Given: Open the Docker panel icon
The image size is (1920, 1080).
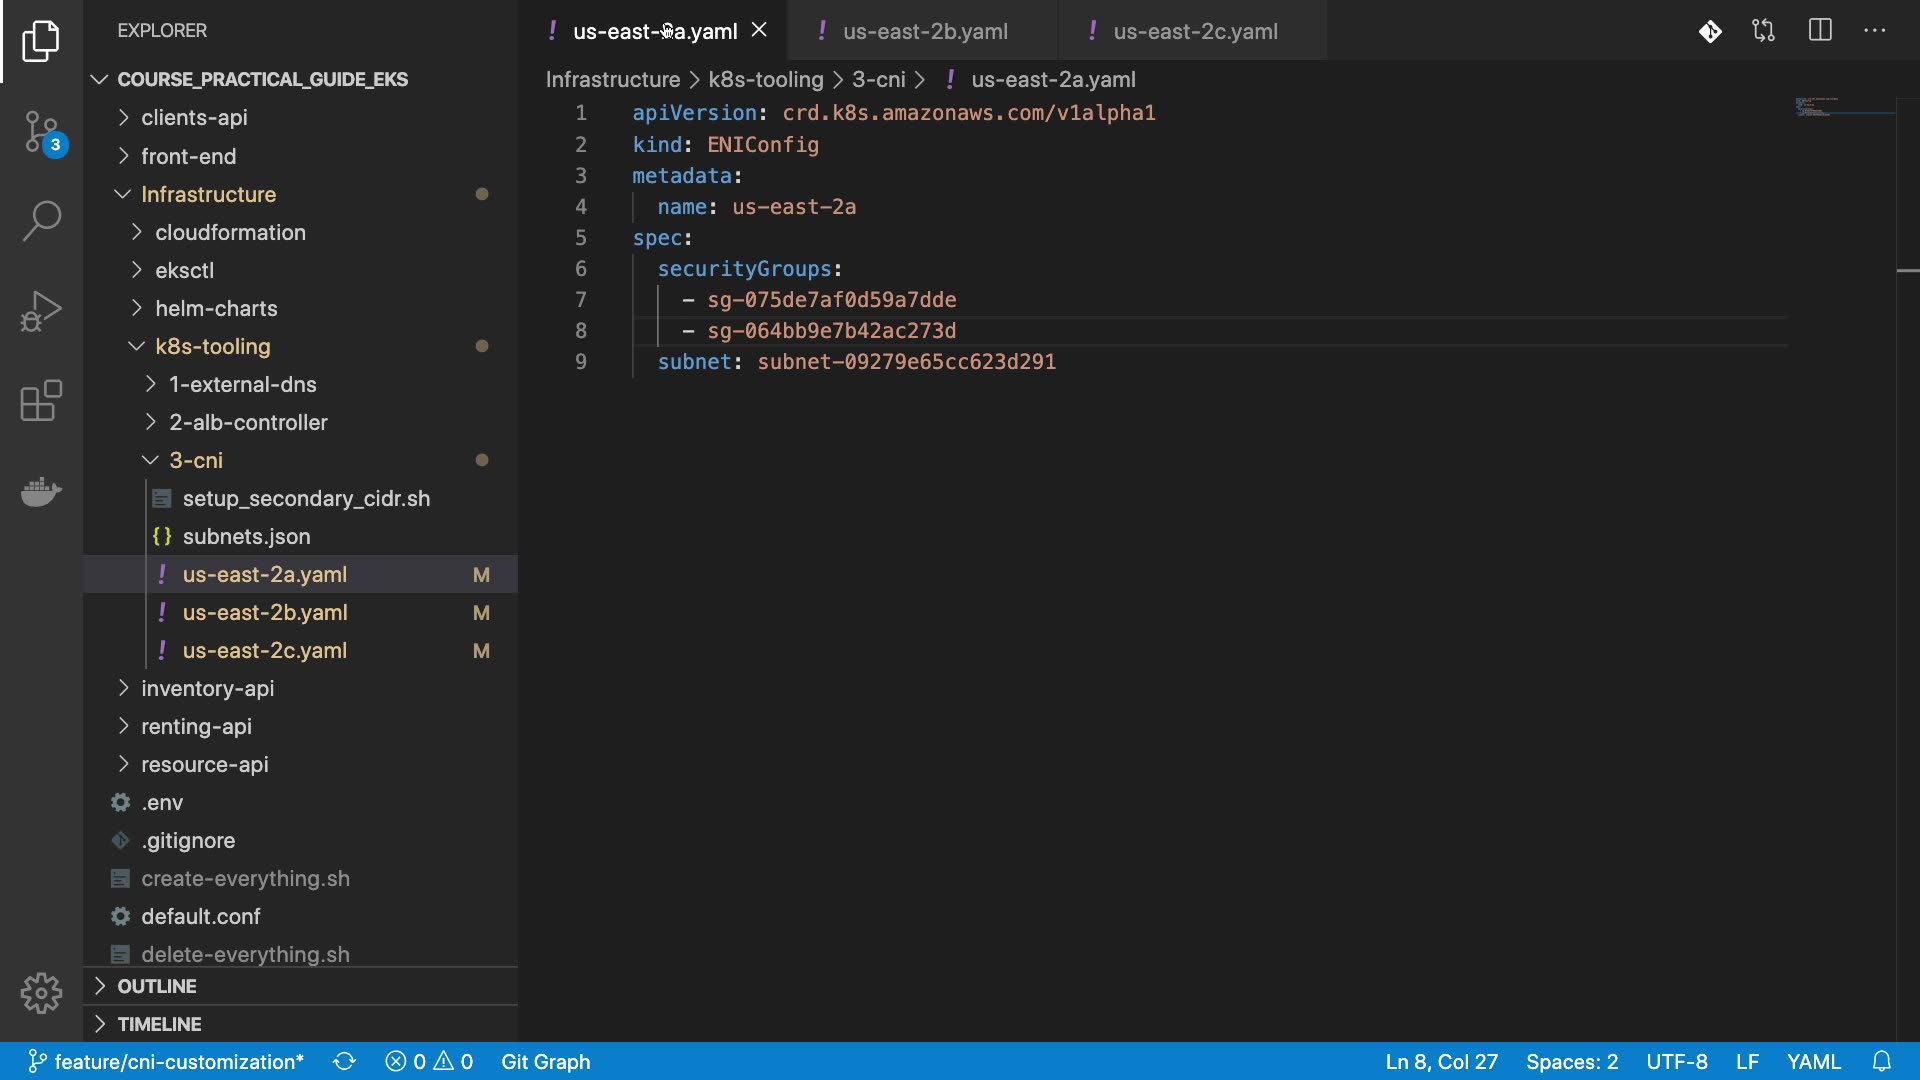Looking at the screenshot, I should pyautogui.click(x=41, y=491).
